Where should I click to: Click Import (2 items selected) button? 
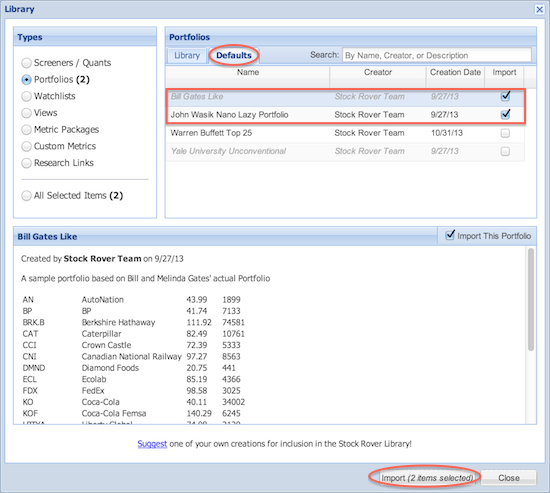coord(427,478)
